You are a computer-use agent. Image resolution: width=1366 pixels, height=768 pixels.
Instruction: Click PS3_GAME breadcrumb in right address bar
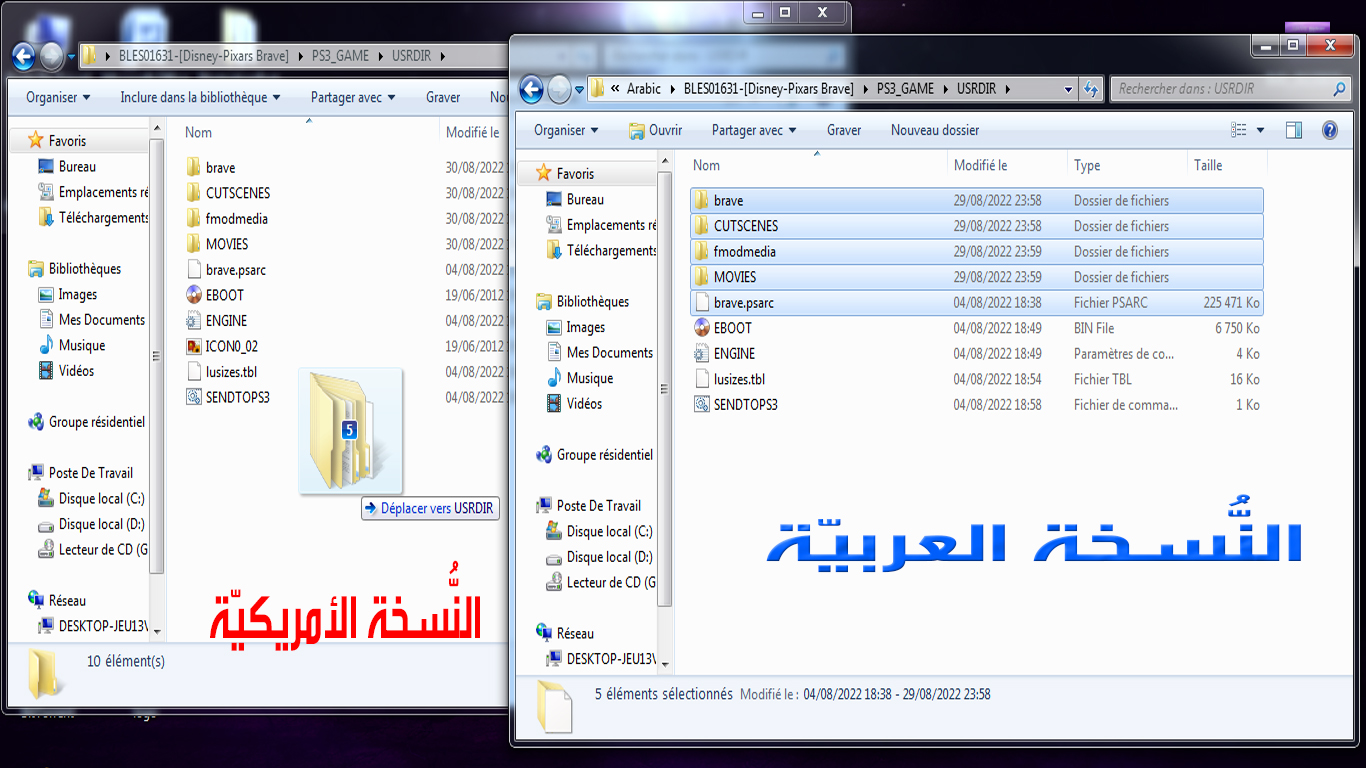coord(904,89)
